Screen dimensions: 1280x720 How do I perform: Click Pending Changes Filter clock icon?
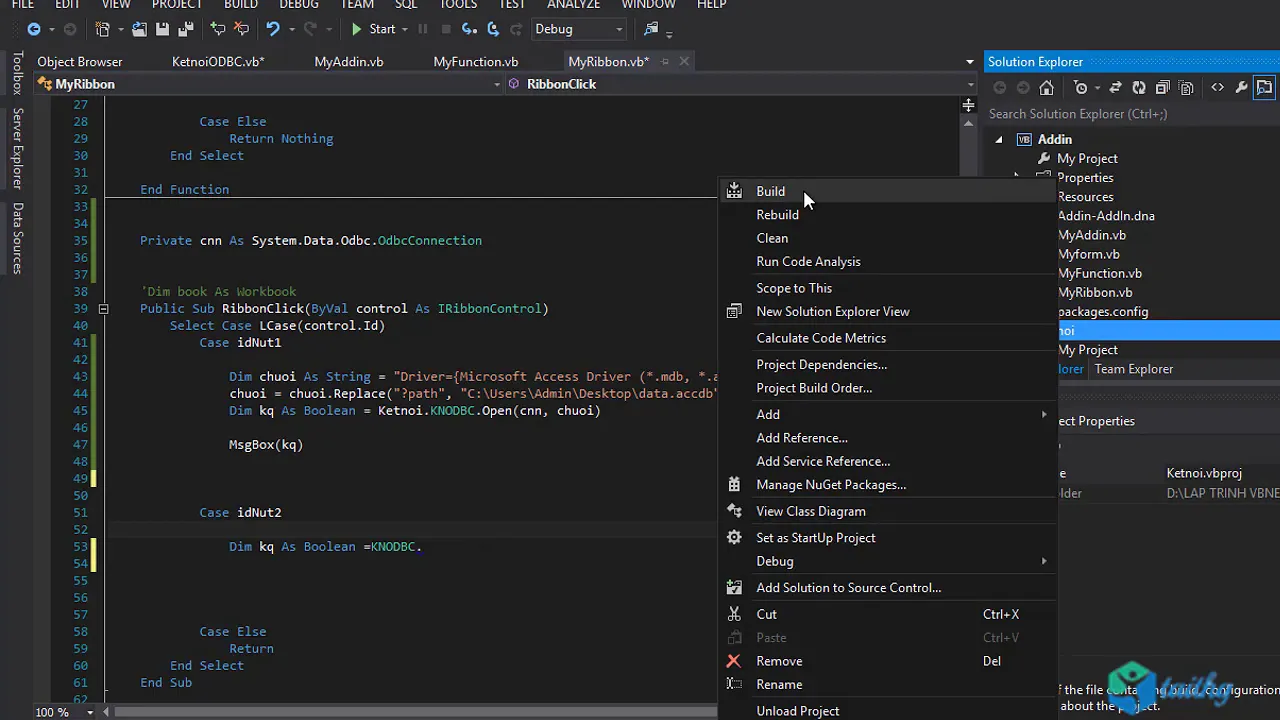[x=1080, y=88]
